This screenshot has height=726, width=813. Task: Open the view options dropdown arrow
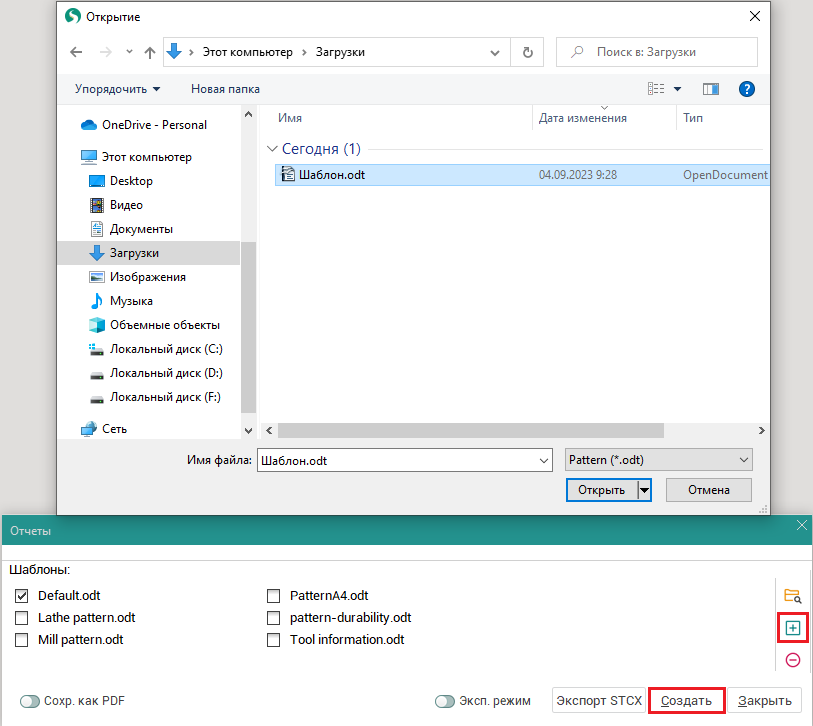pyautogui.click(x=677, y=89)
